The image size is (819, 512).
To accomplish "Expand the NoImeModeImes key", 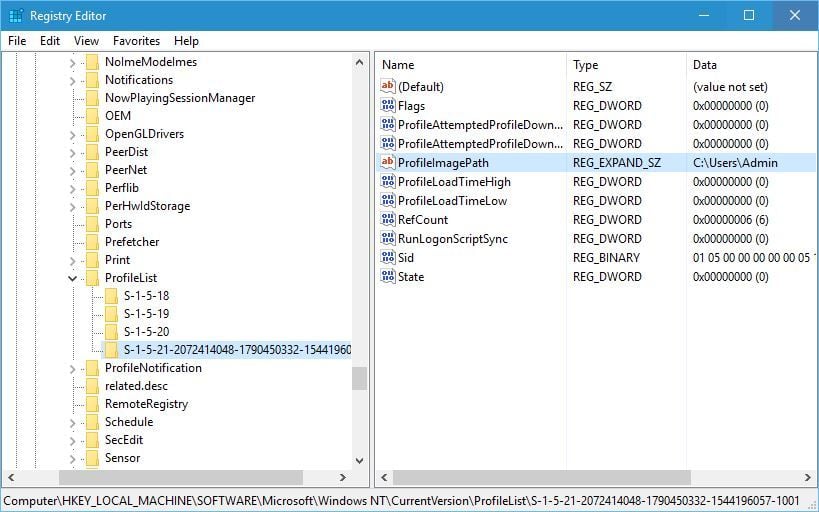I will click(73, 63).
